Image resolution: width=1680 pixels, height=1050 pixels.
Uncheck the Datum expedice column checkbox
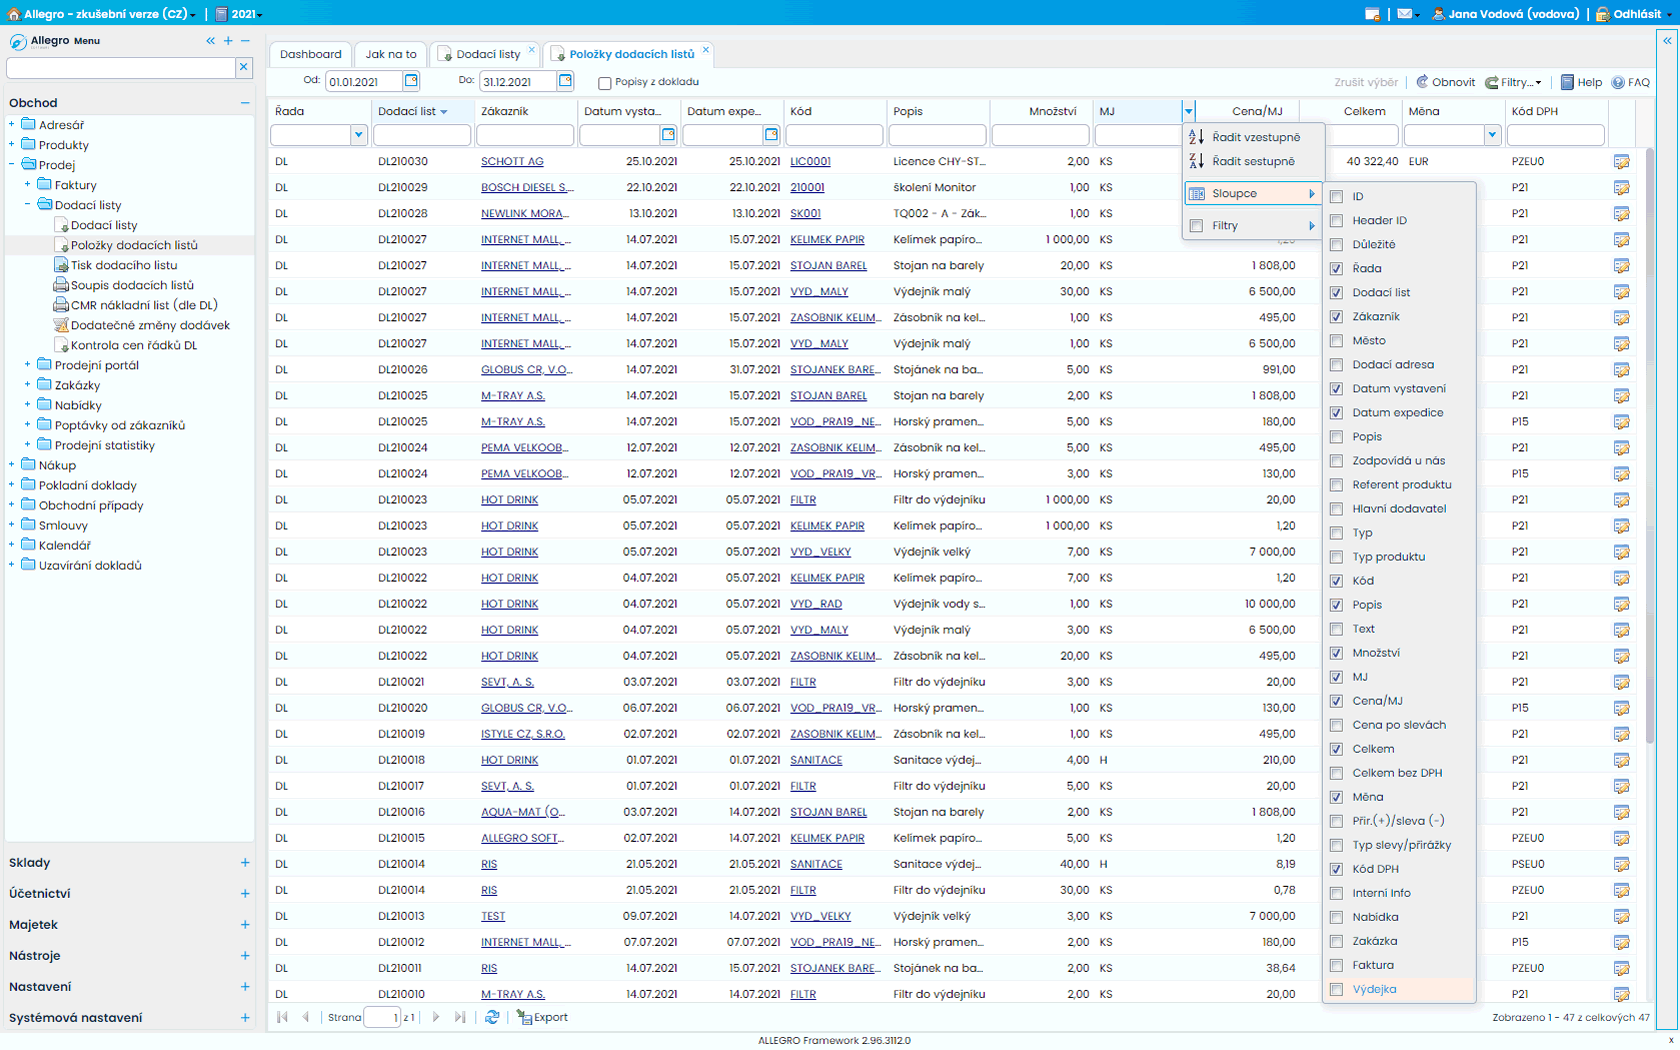pyautogui.click(x=1336, y=413)
